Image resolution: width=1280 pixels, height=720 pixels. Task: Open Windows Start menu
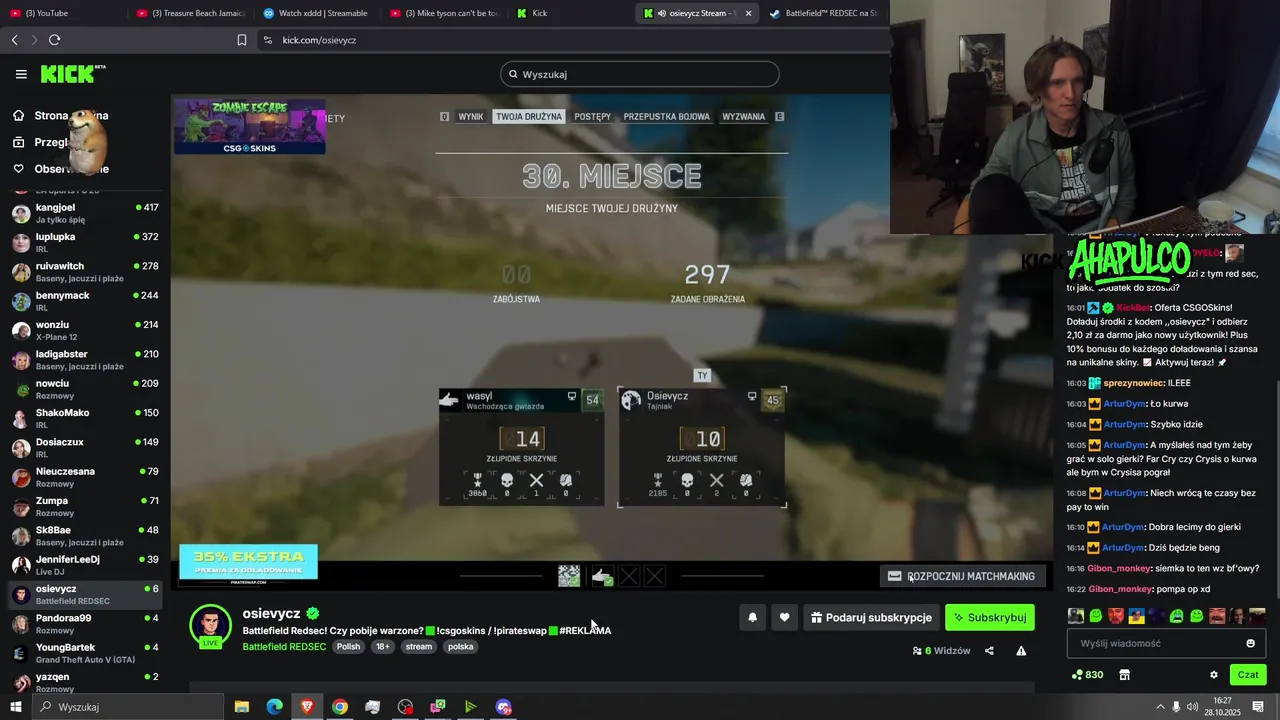point(15,707)
